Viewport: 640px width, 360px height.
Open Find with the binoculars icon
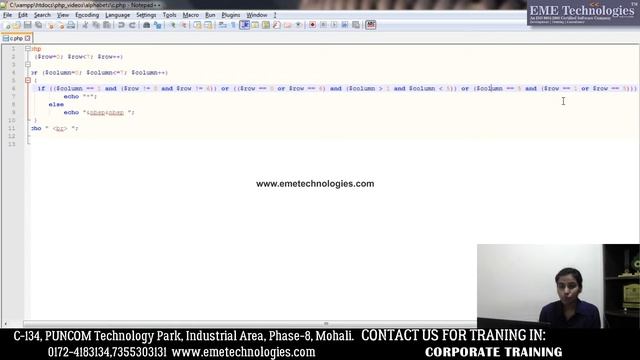click(147, 25)
